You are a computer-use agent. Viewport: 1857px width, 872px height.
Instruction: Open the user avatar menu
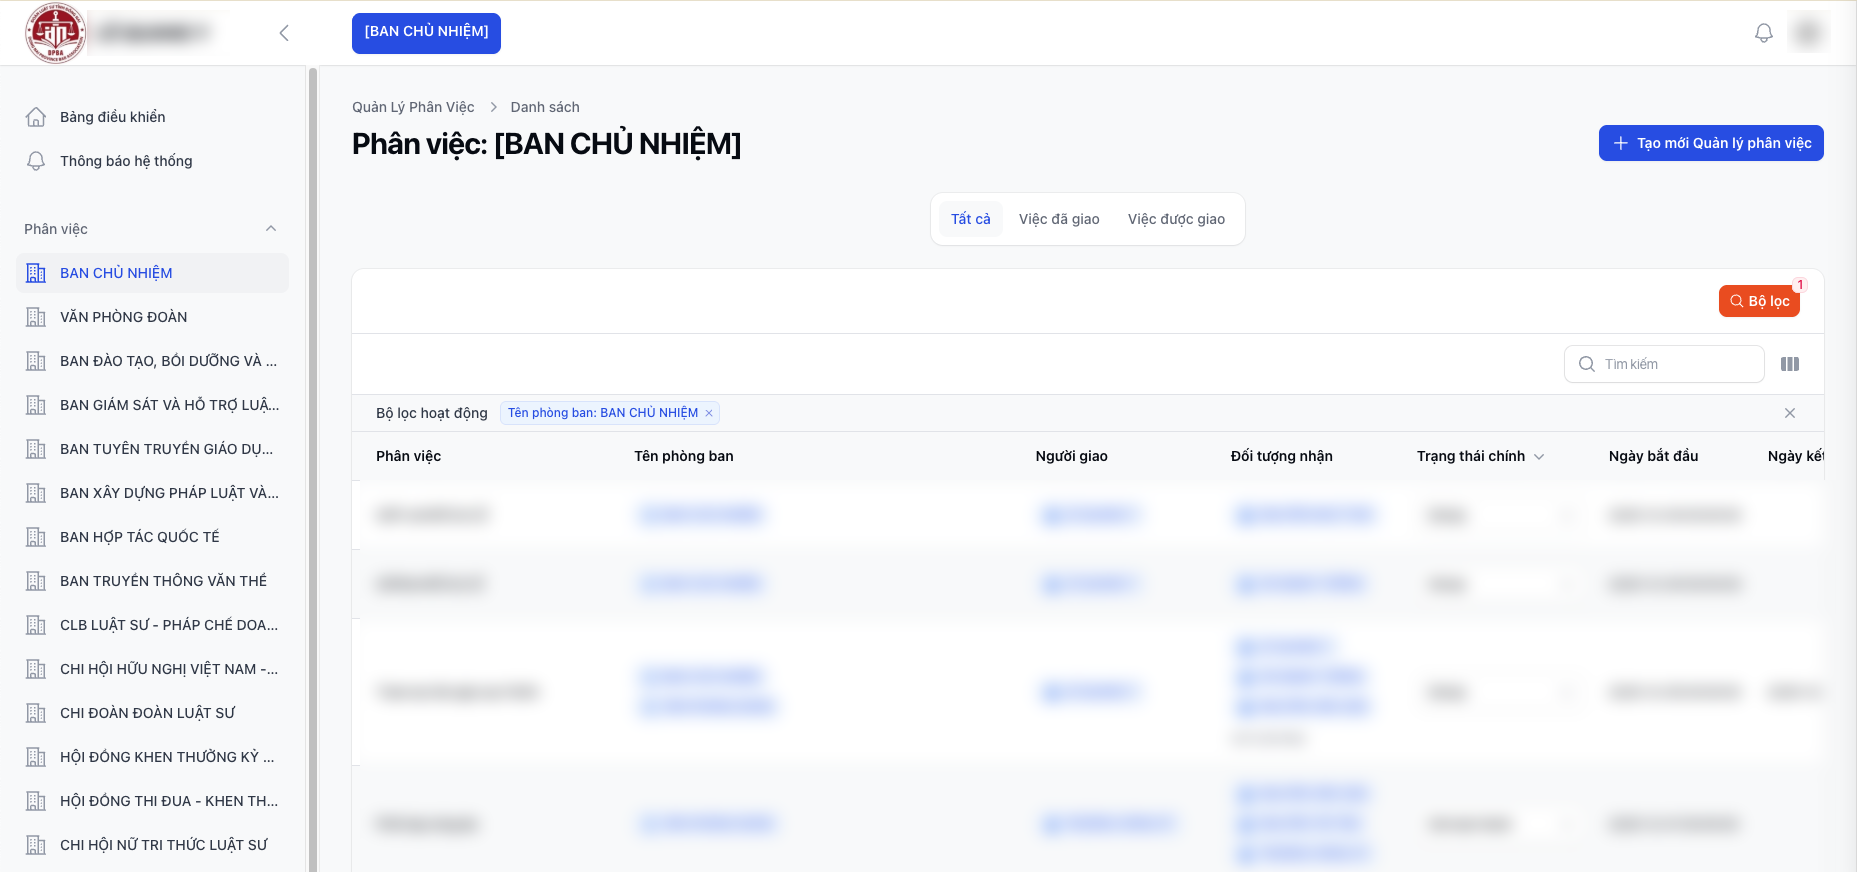(x=1807, y=33)
